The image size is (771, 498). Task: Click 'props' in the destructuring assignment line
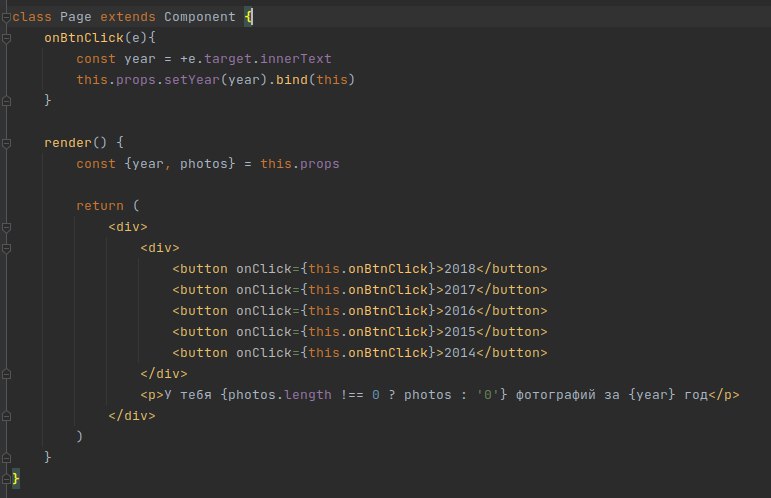320,164
